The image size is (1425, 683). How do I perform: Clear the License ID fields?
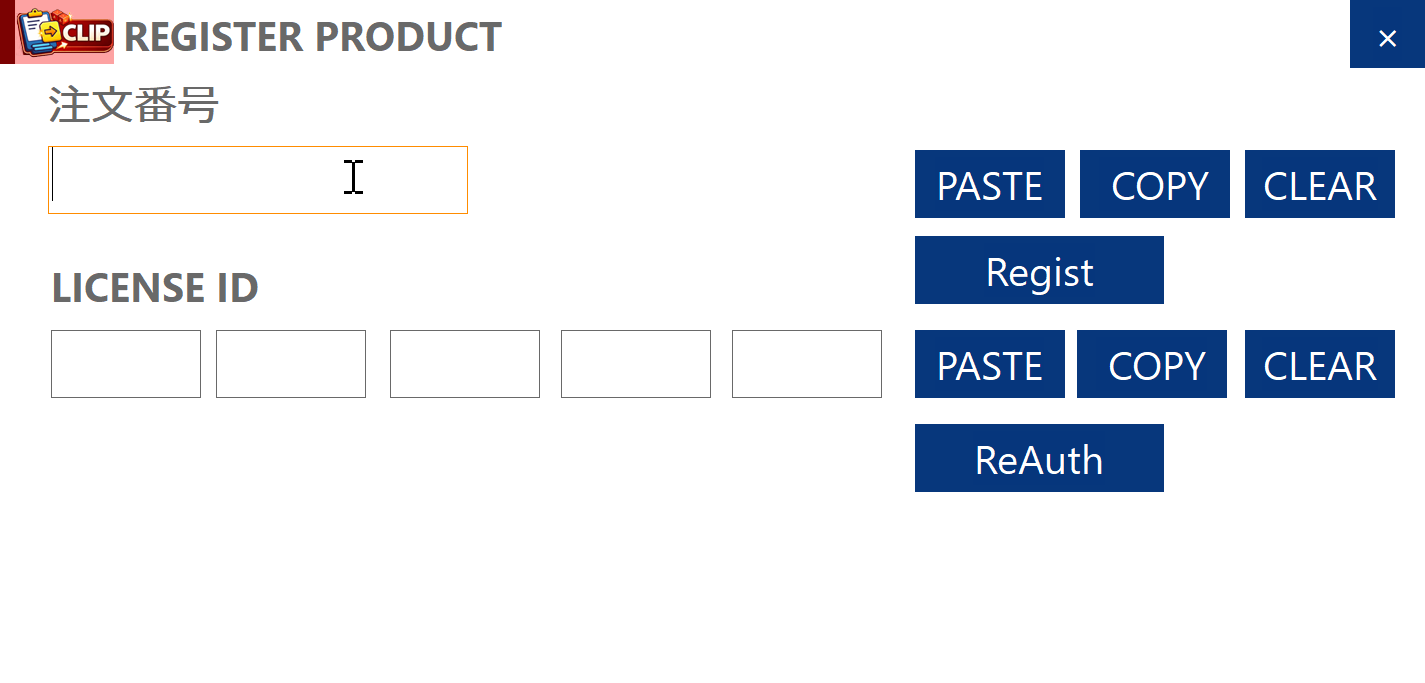click(1319, 365)
